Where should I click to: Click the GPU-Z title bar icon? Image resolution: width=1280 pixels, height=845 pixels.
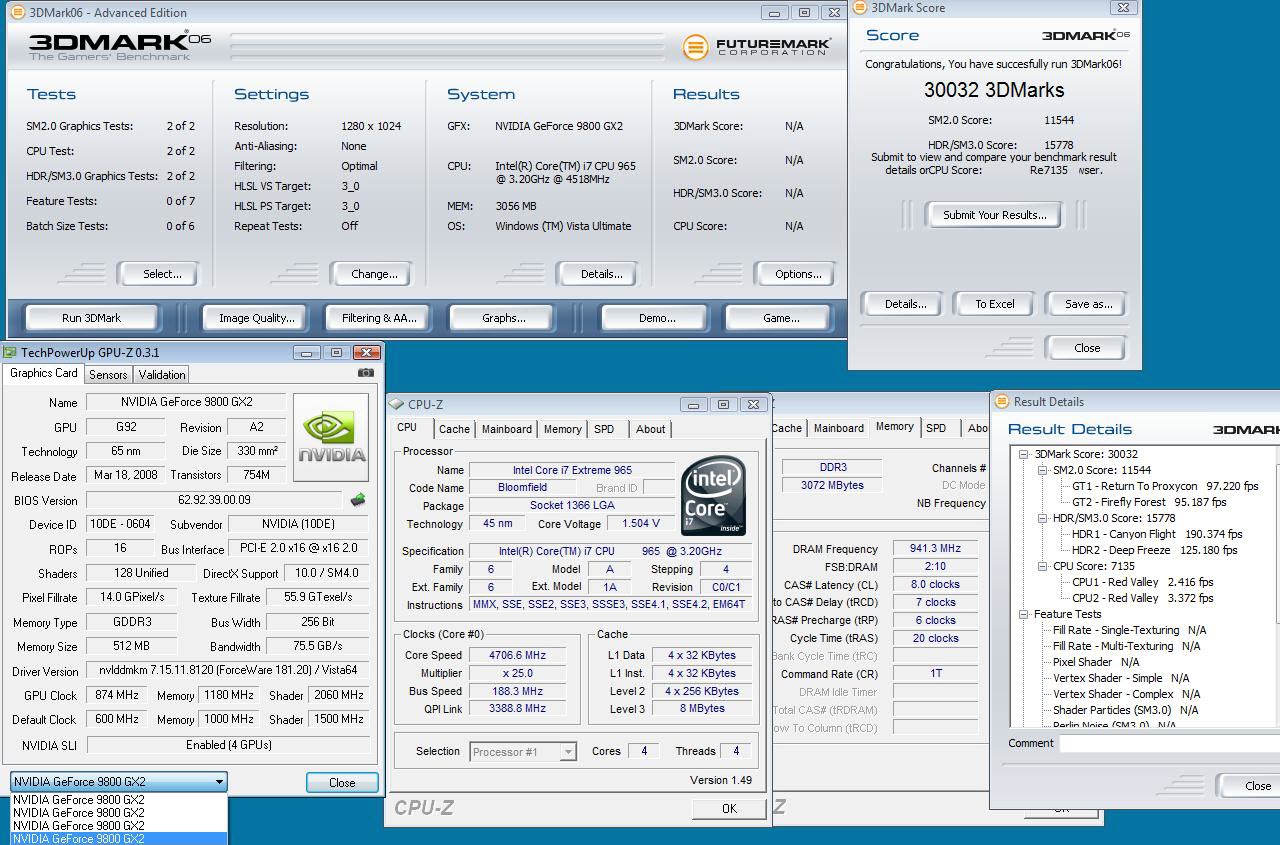[x=10, y=352]
